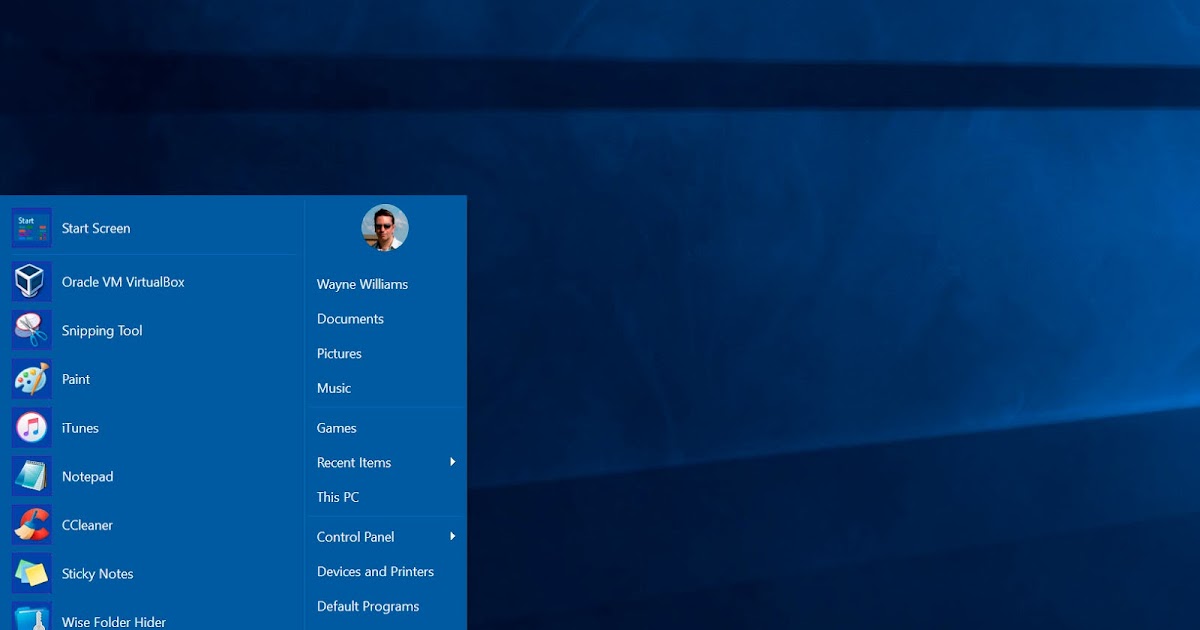1200x630 pixels.
Task: Open the Pictures folder
Action: click(x=339, y=353)
